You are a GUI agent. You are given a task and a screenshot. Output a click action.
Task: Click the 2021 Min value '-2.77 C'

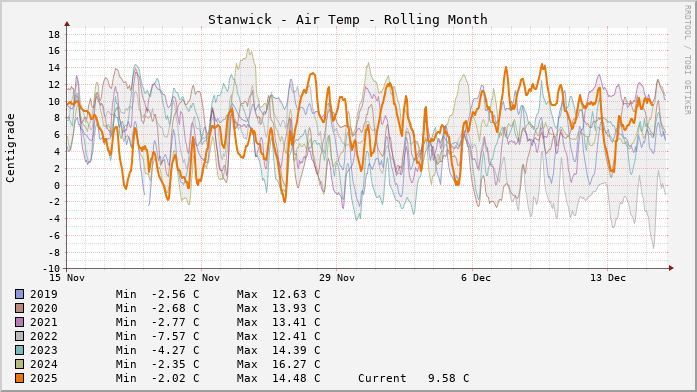pyautogui.click(x=176, y=322)
